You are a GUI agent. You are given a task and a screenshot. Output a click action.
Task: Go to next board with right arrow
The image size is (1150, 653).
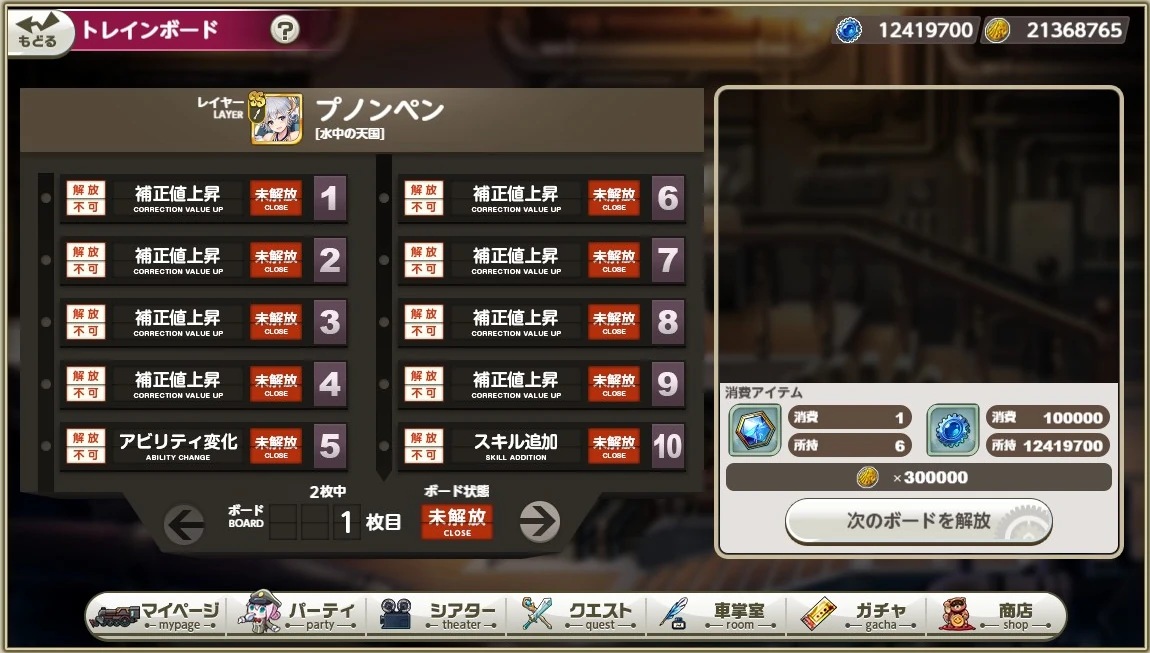point(540,522)
